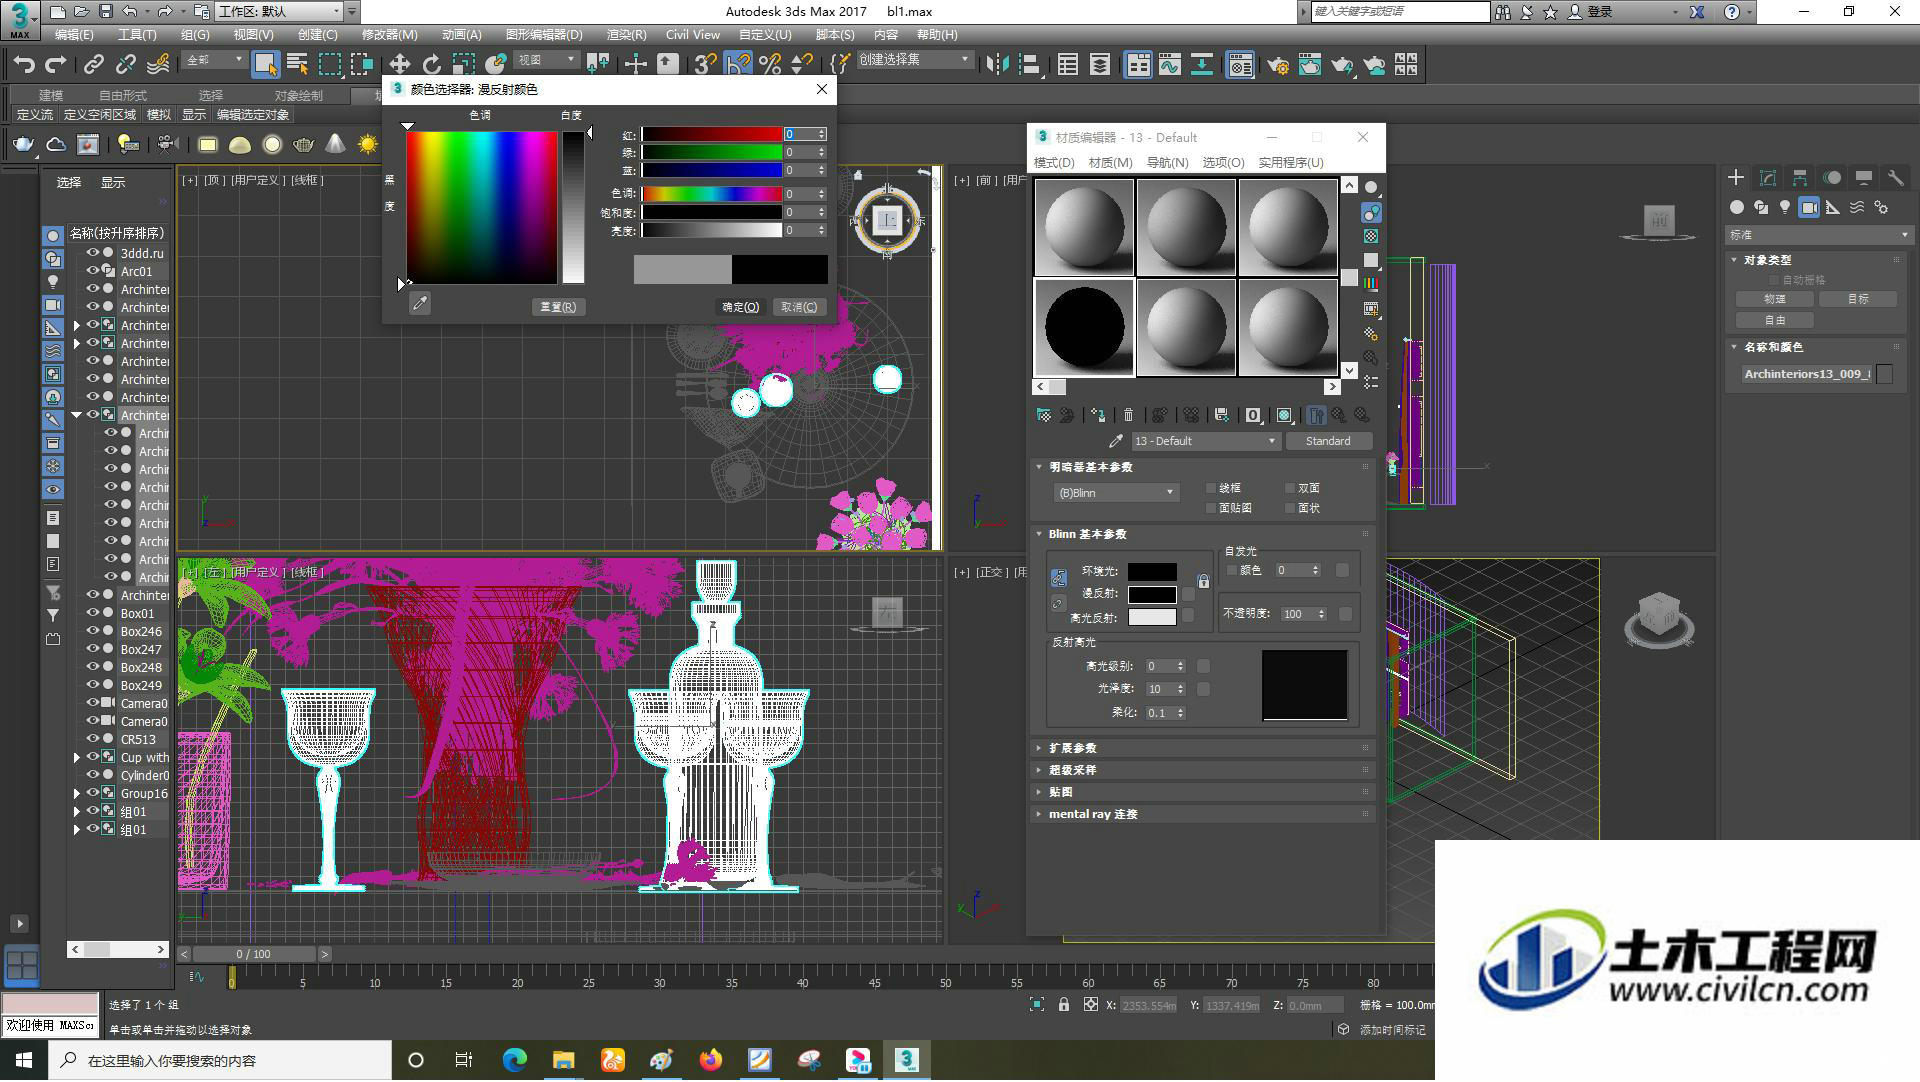Viewport: 1920px width, 1082px height.
Task: Click the Mirror tool icon
Action: (997, 65)
